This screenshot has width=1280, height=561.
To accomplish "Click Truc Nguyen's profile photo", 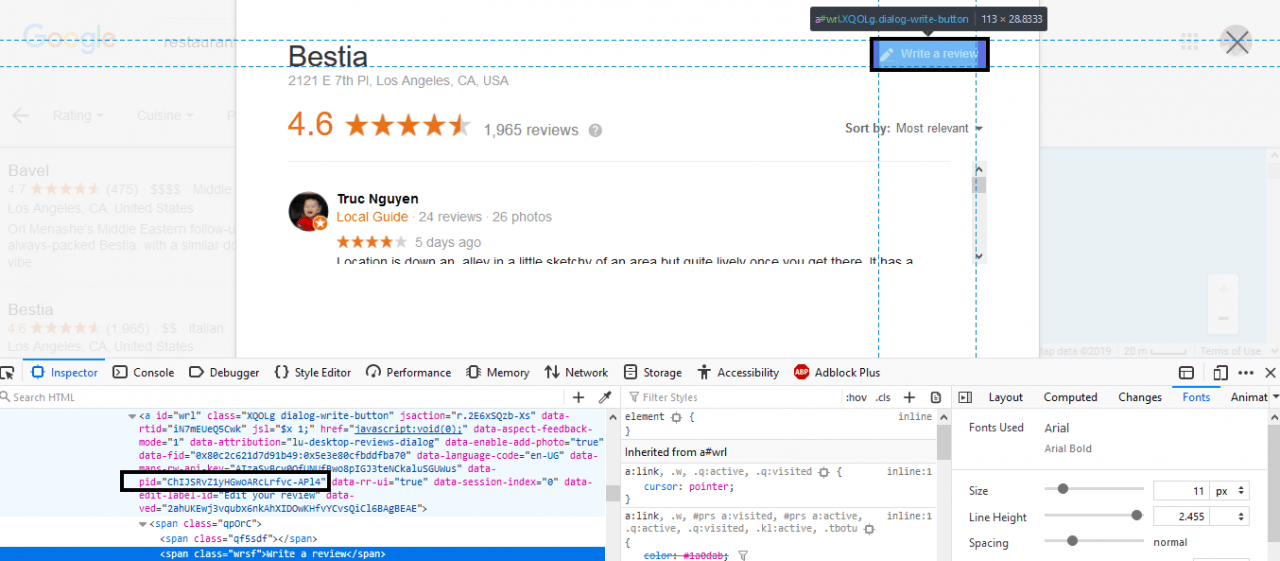I will [x=308, y=211].
